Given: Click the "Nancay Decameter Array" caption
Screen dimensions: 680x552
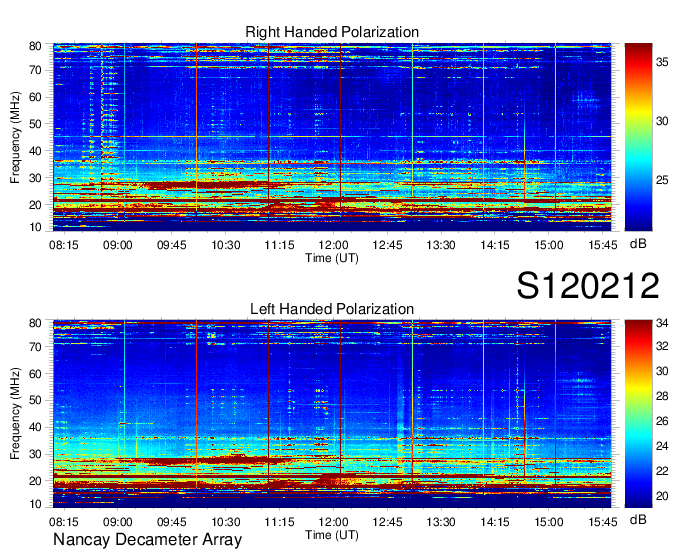Looking at the screenshot, I should pyautogui.click(x=147, y=539).
